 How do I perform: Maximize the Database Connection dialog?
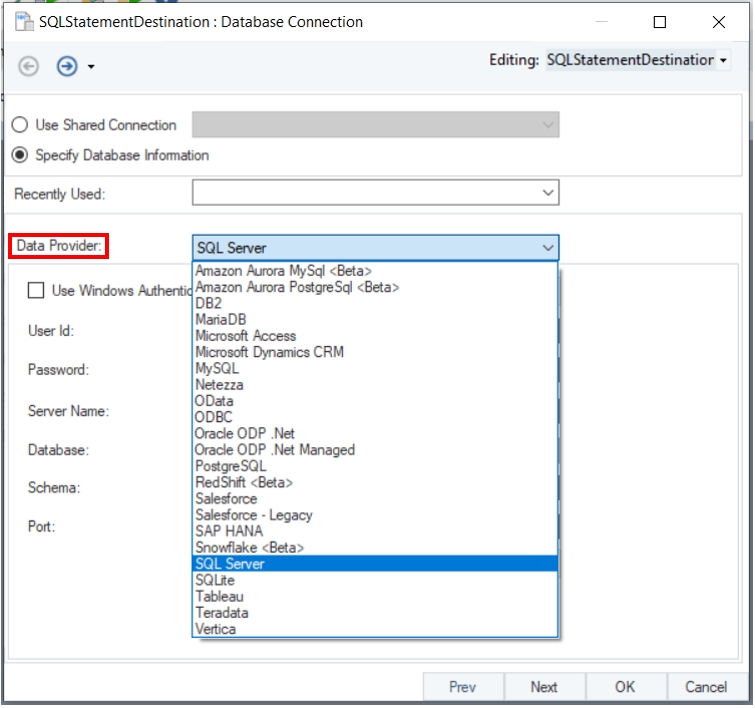659,22
